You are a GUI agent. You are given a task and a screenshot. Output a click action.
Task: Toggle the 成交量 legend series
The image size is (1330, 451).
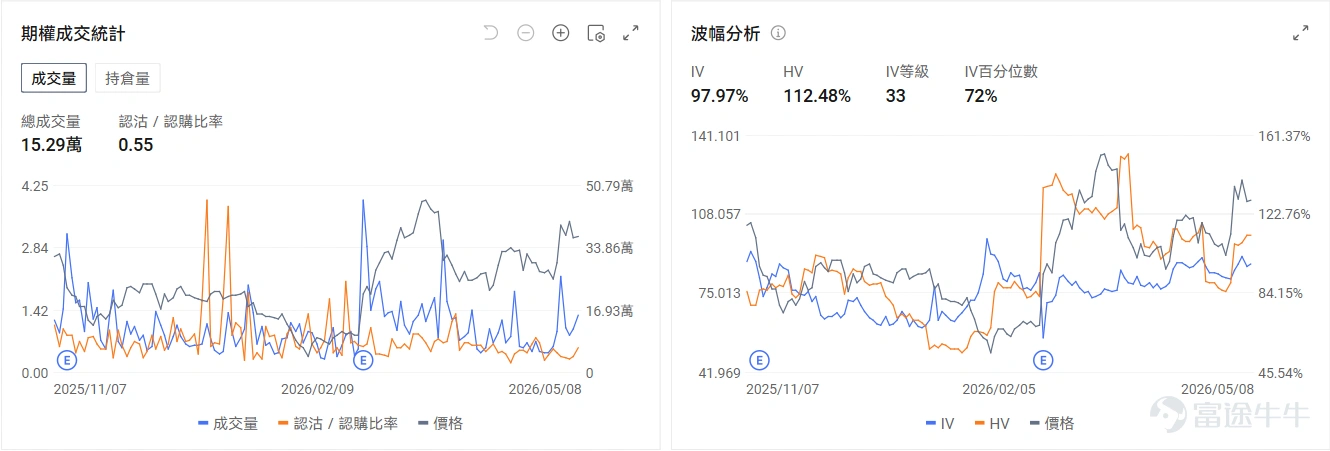click(228, 424)
